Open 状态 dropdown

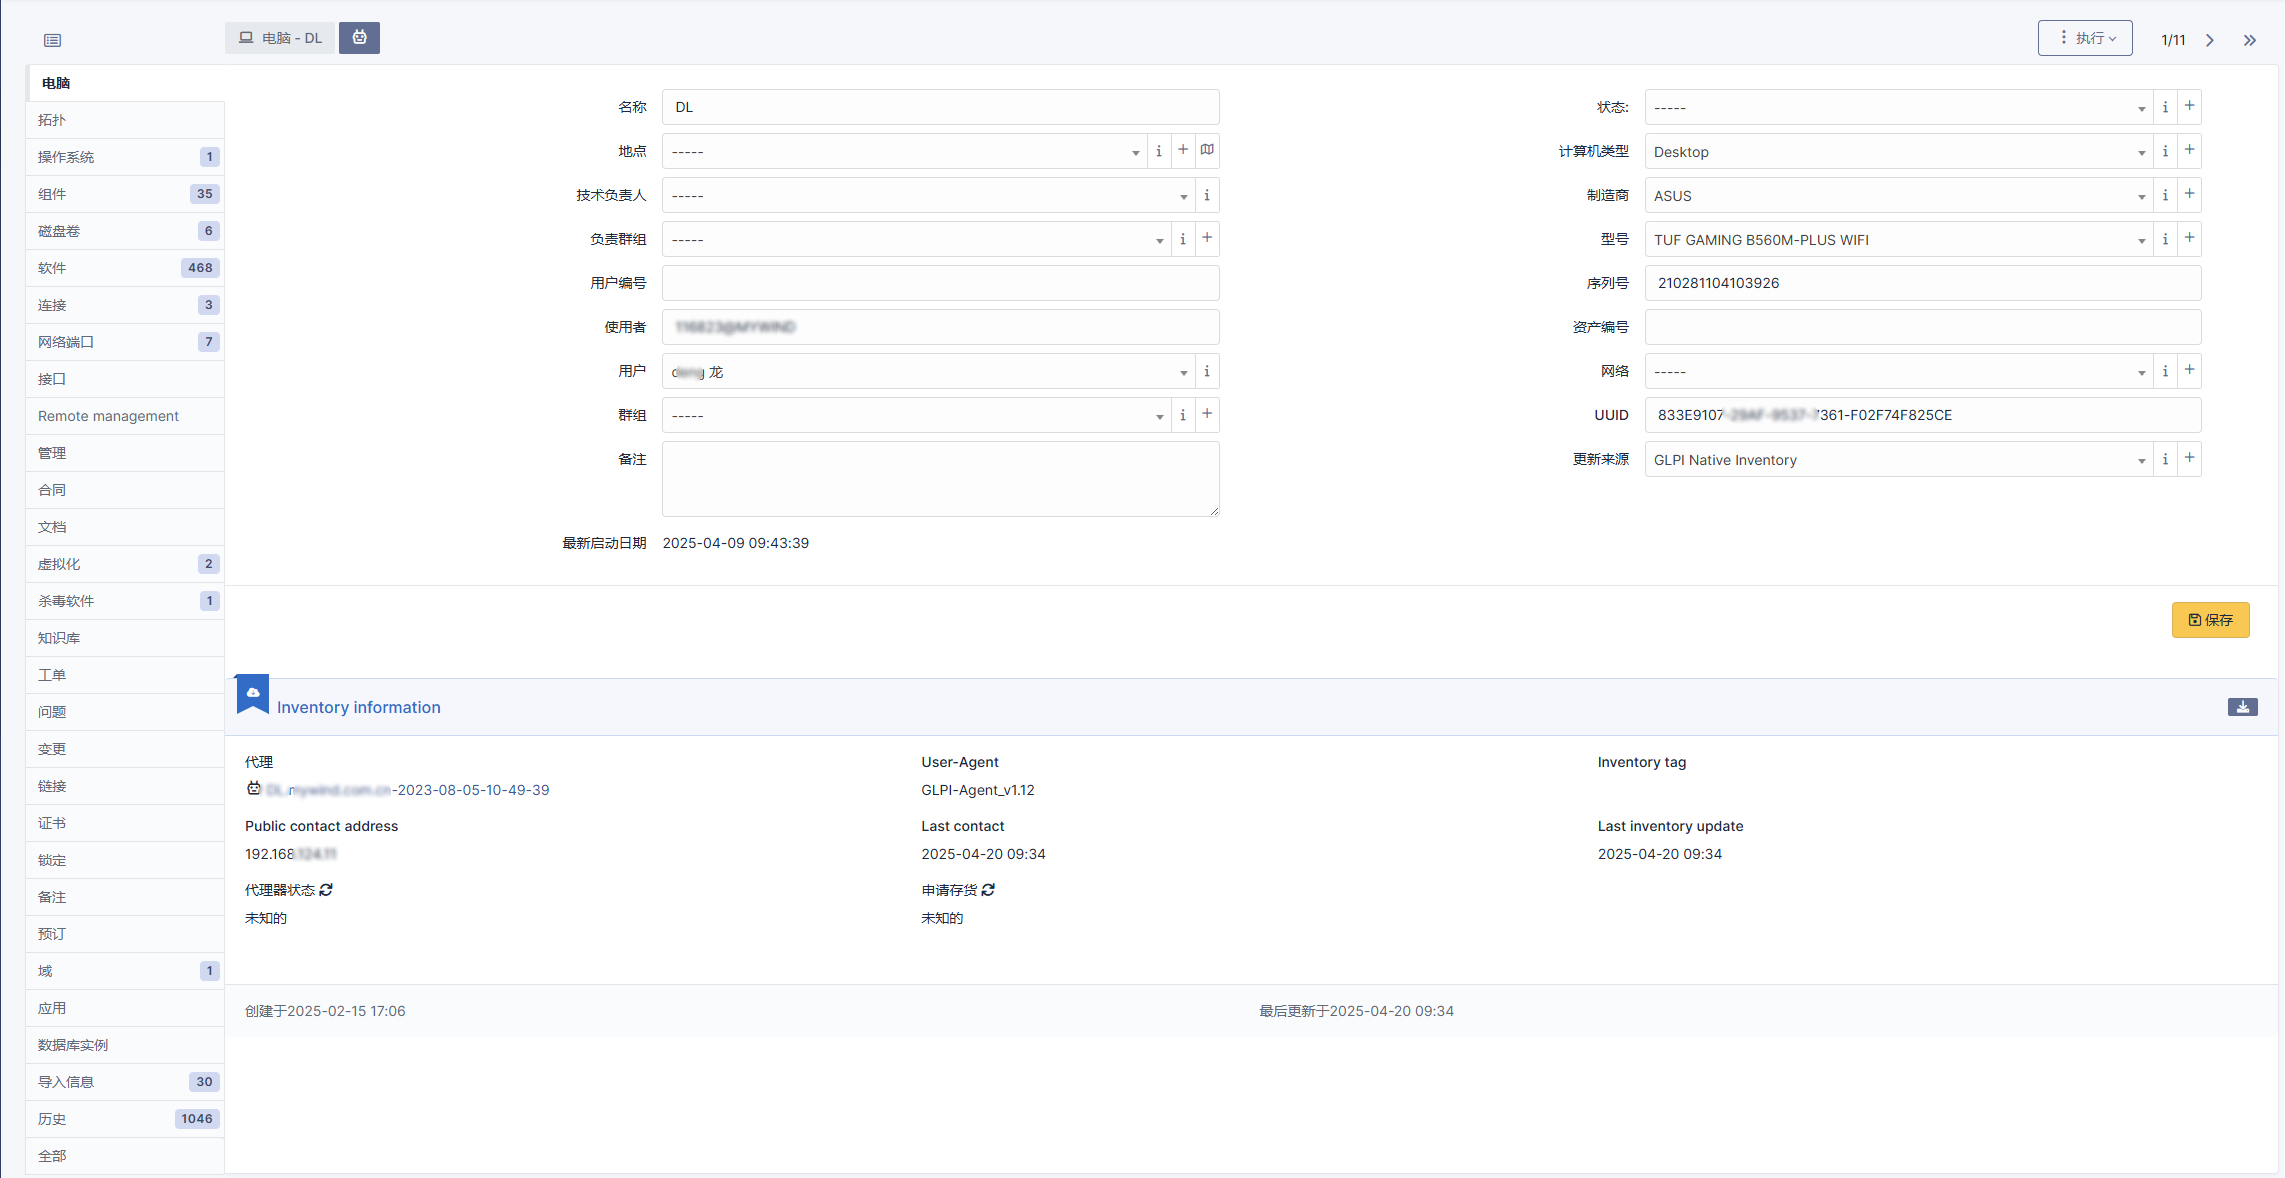click(x=1899, y=107)
